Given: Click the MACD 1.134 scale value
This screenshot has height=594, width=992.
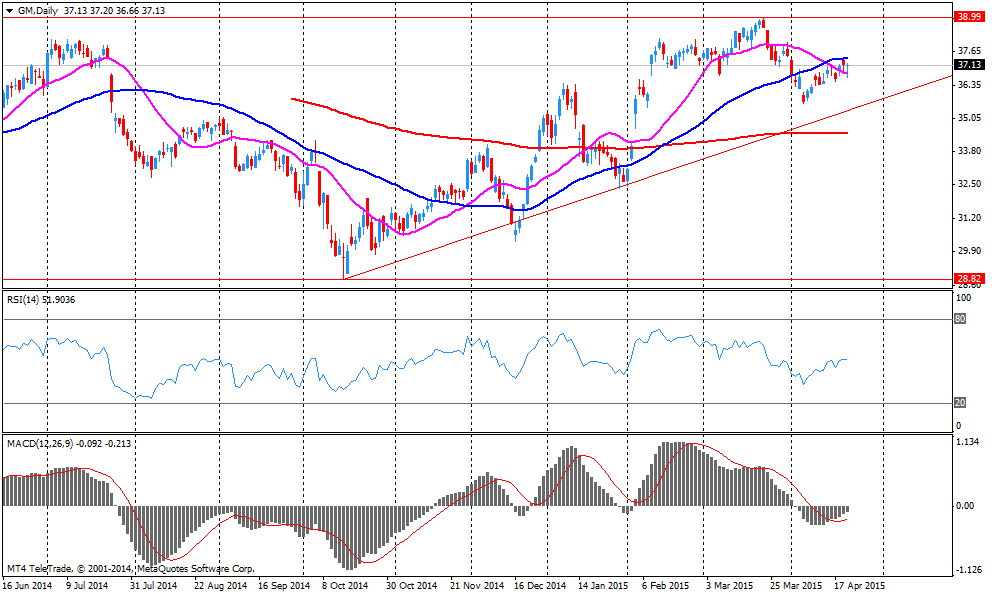Looking at the screenshot, I should 967,442.
